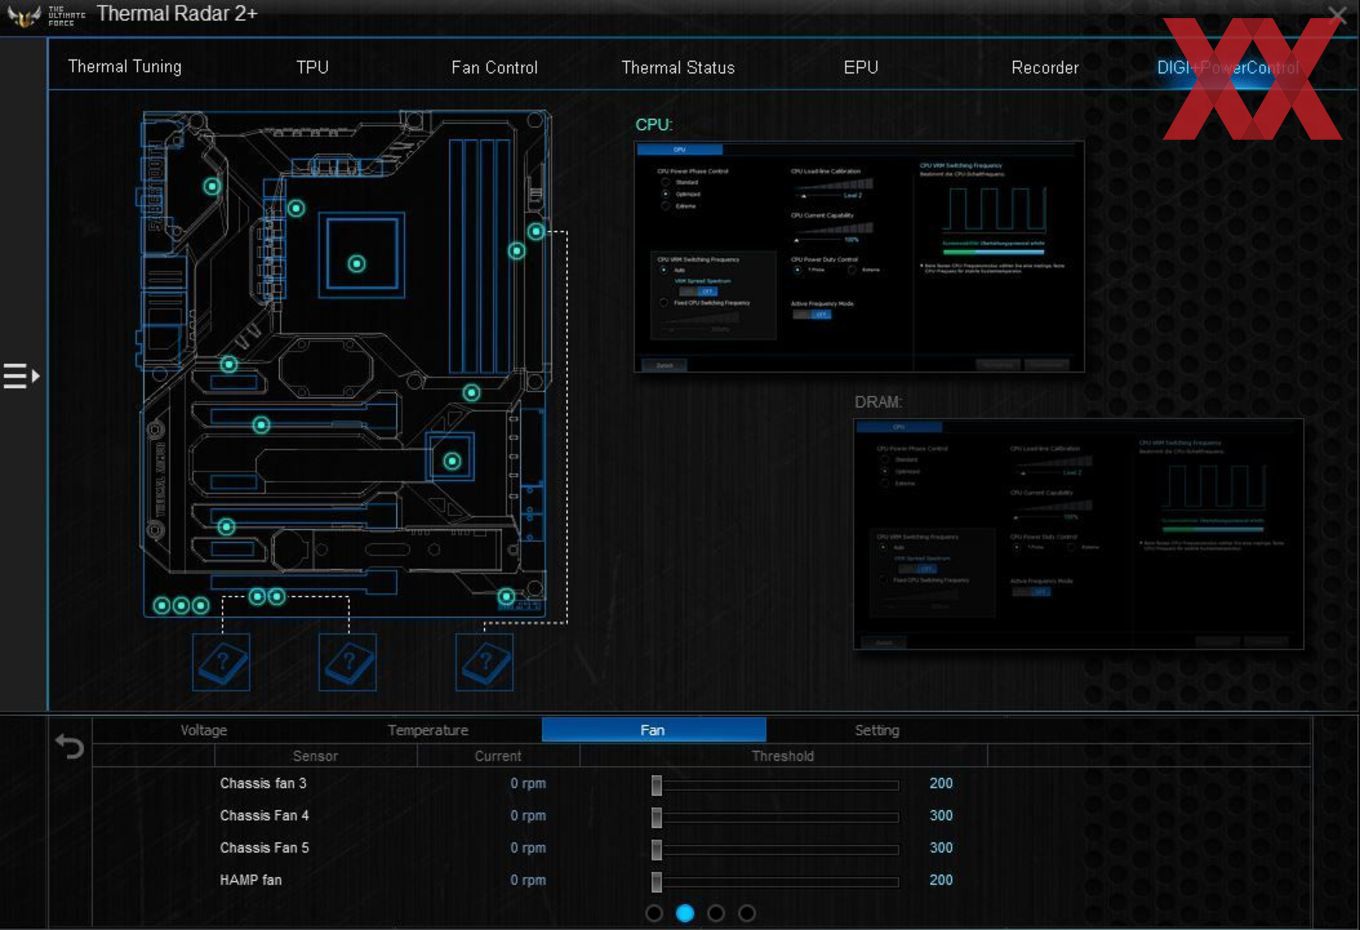Image resolution: width=1360 pixels, height=930 pixels.
Task: Open the Setting sensor tab
Action: [x=877, y=730]
